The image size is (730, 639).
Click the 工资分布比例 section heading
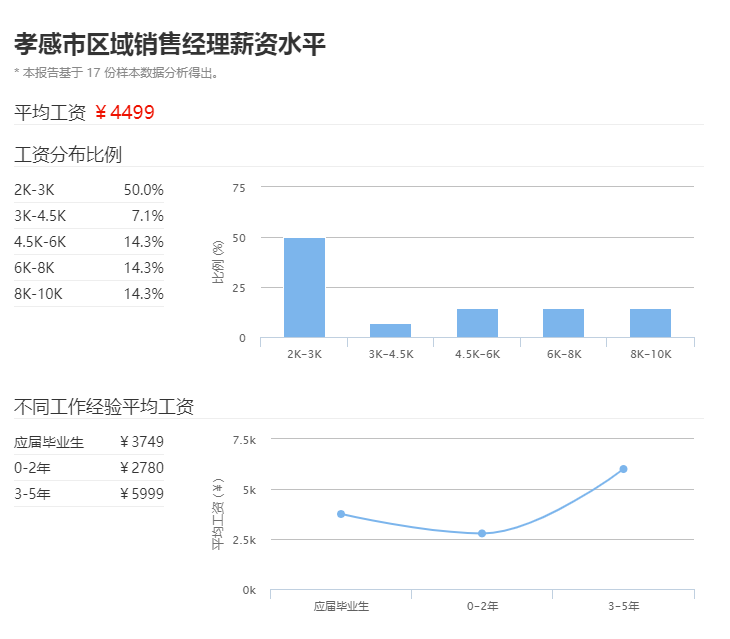68,154
